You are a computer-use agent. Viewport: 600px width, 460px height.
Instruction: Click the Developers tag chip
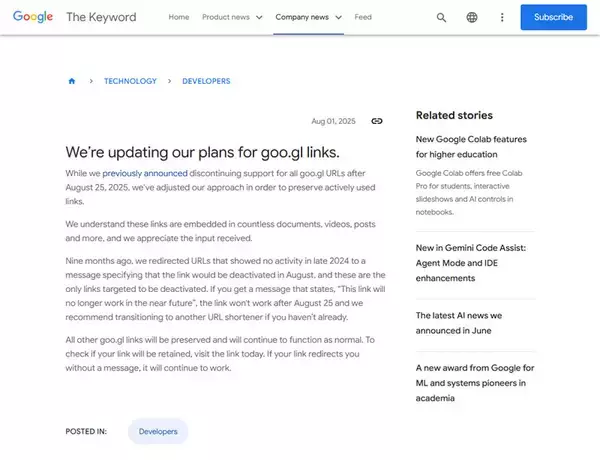(157, 431)
